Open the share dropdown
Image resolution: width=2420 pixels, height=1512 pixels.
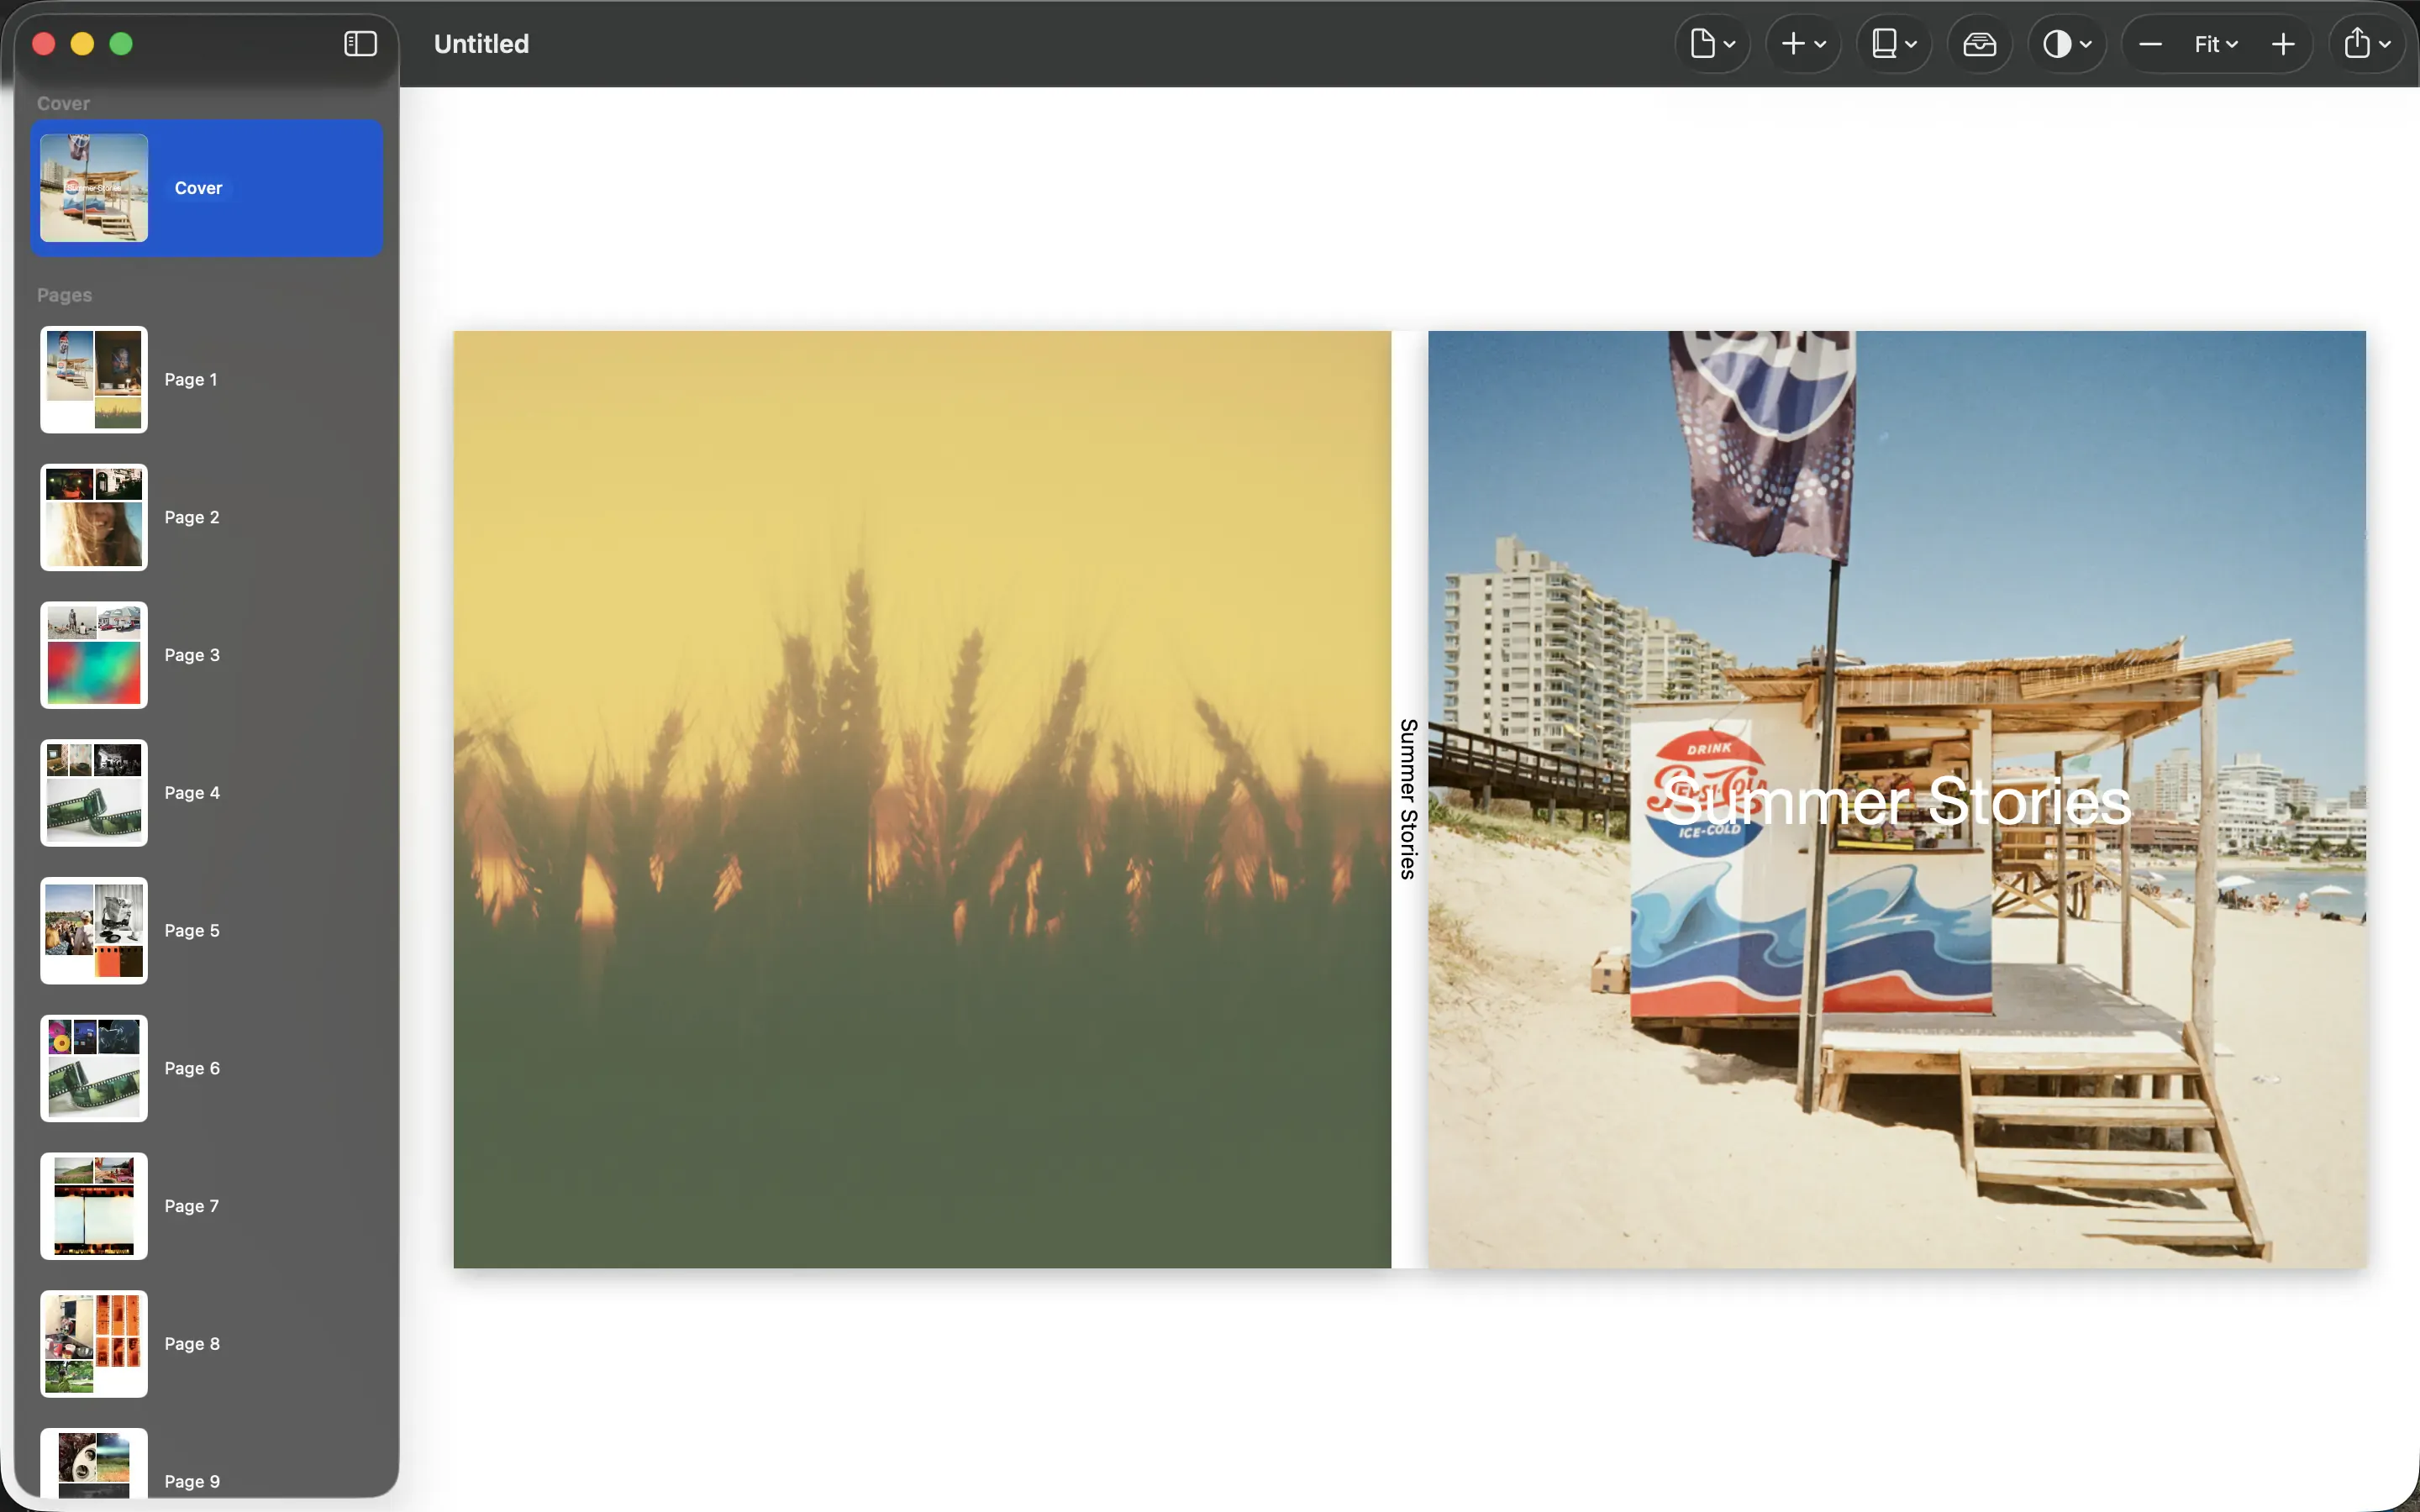(2366, 44)
